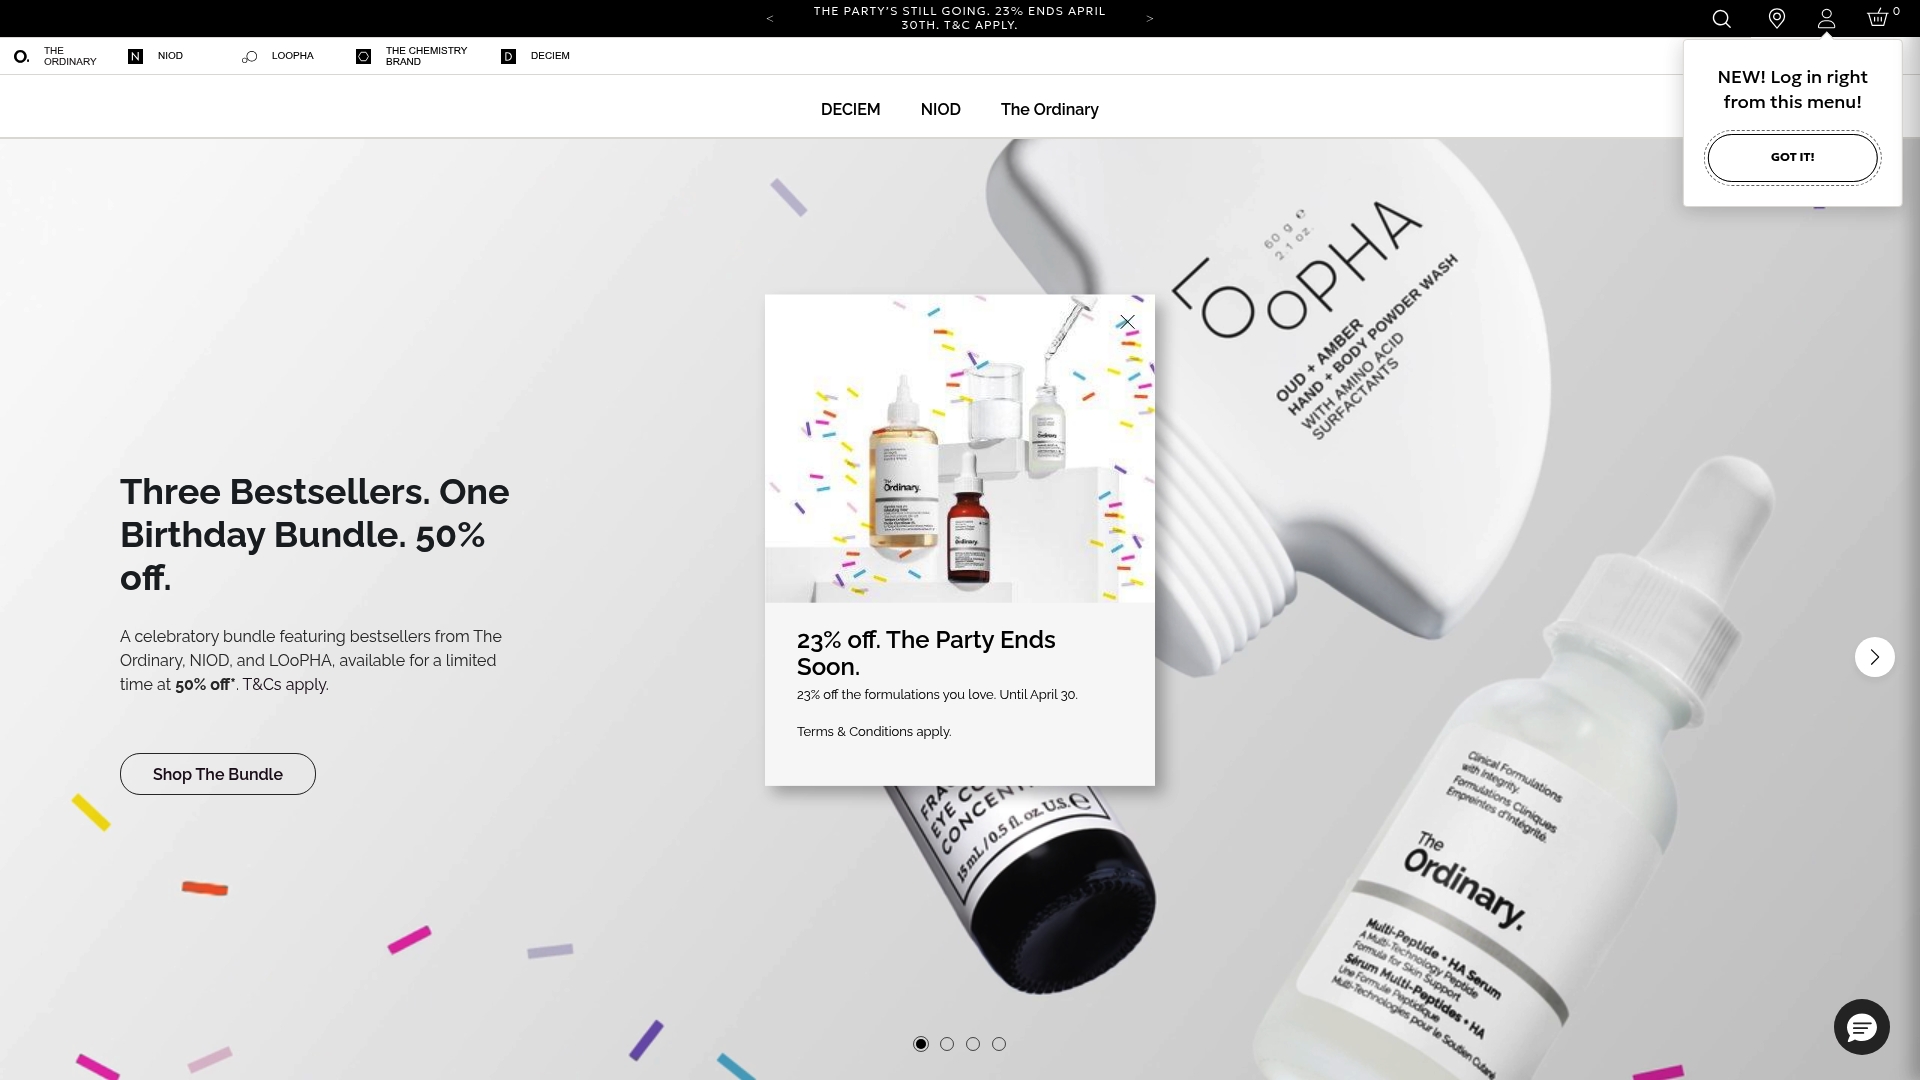The image size is (1920, 1080).
Task: Click popup product image with confetti
Action: 960,448
